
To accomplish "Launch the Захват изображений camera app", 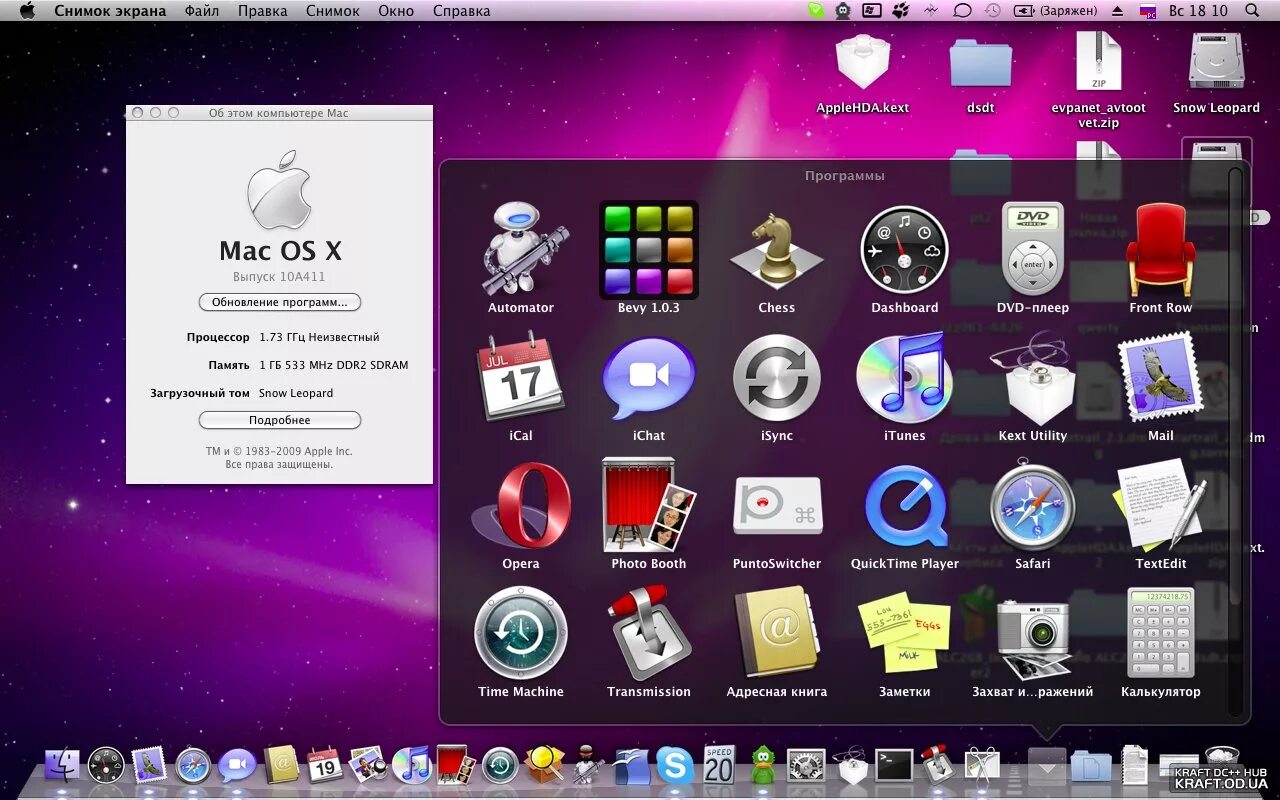I will [1033, 638].
